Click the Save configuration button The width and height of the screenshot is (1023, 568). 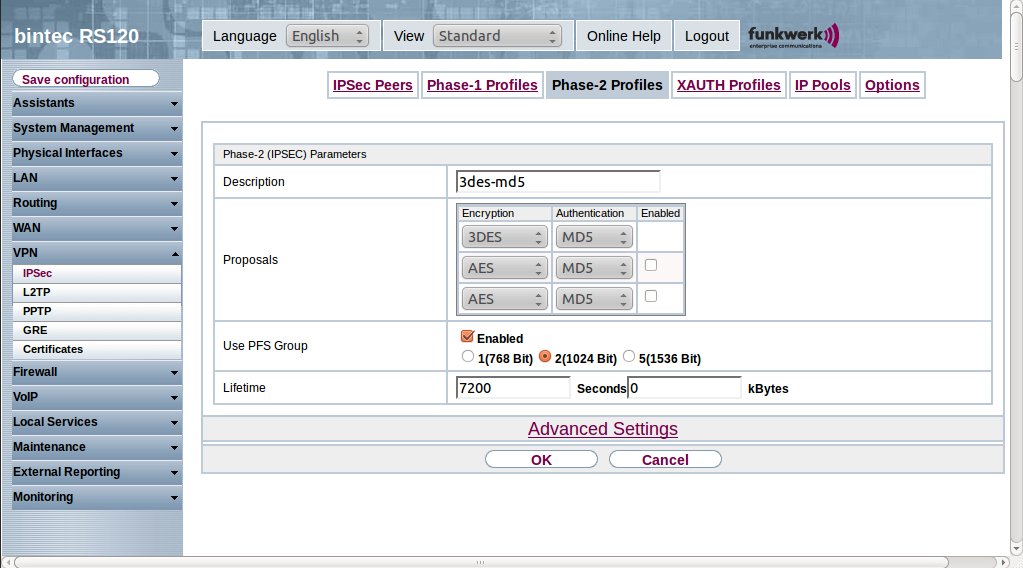tap(86, 79)
